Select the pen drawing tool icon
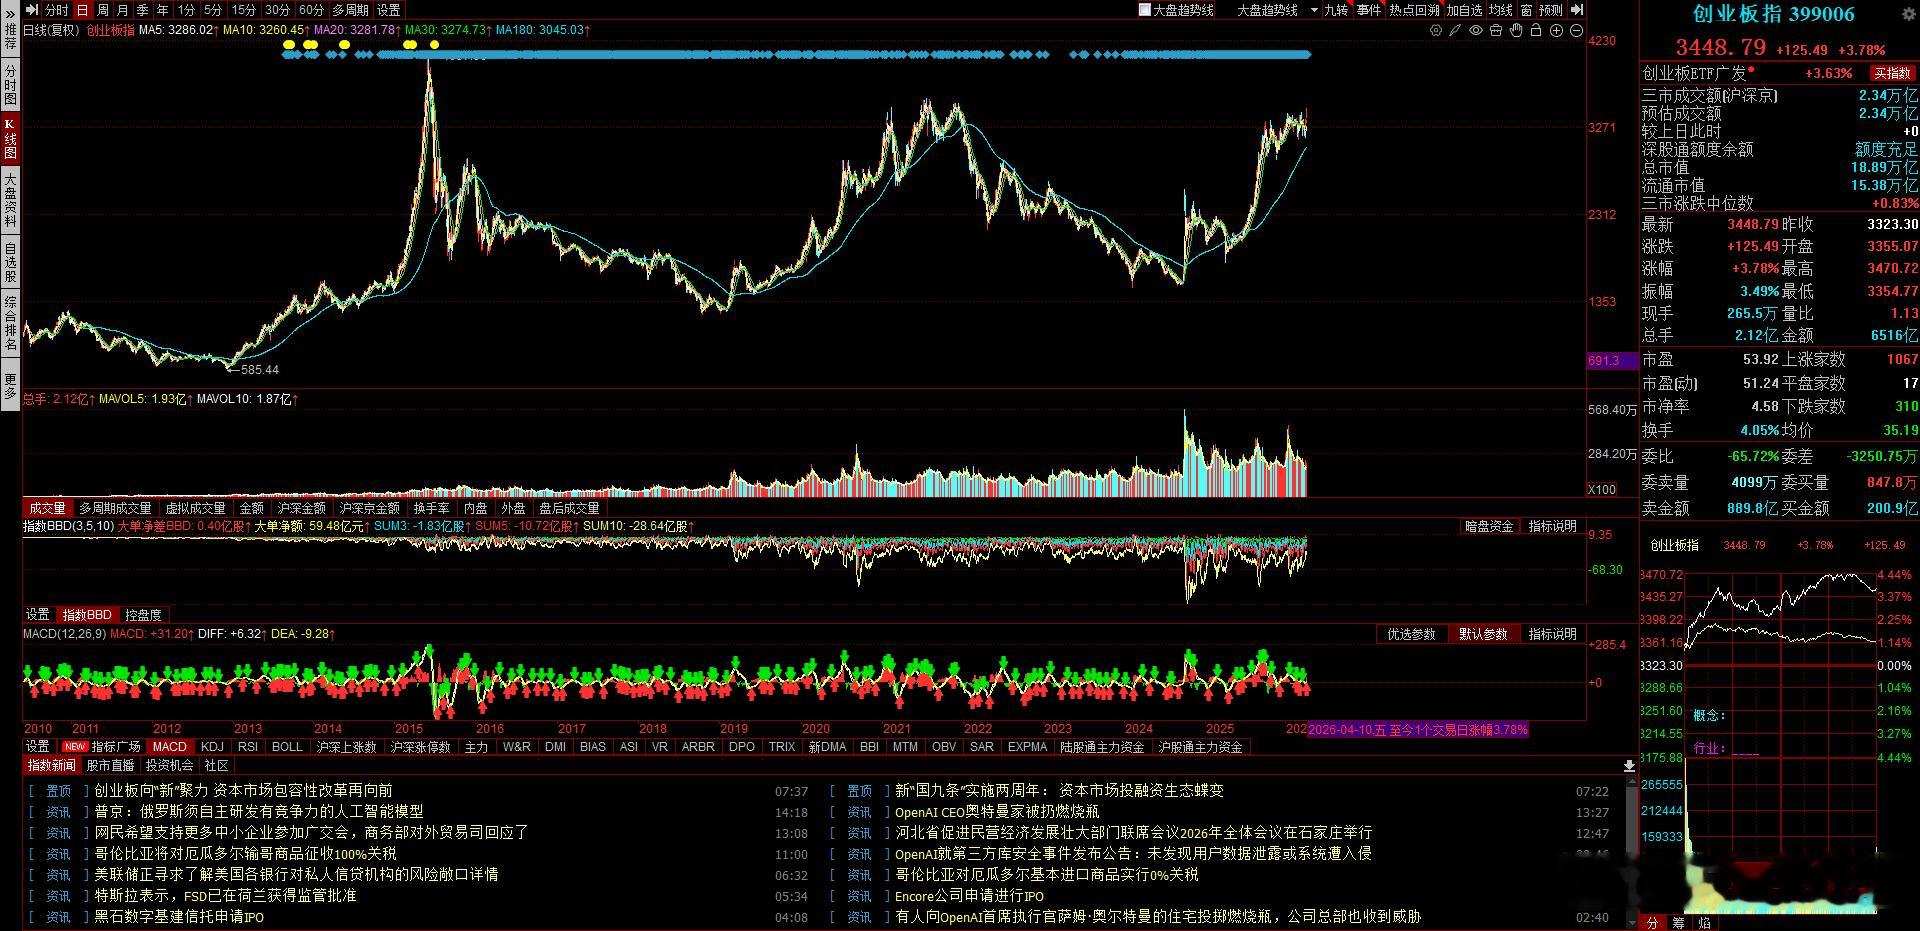 (1455, 31)
